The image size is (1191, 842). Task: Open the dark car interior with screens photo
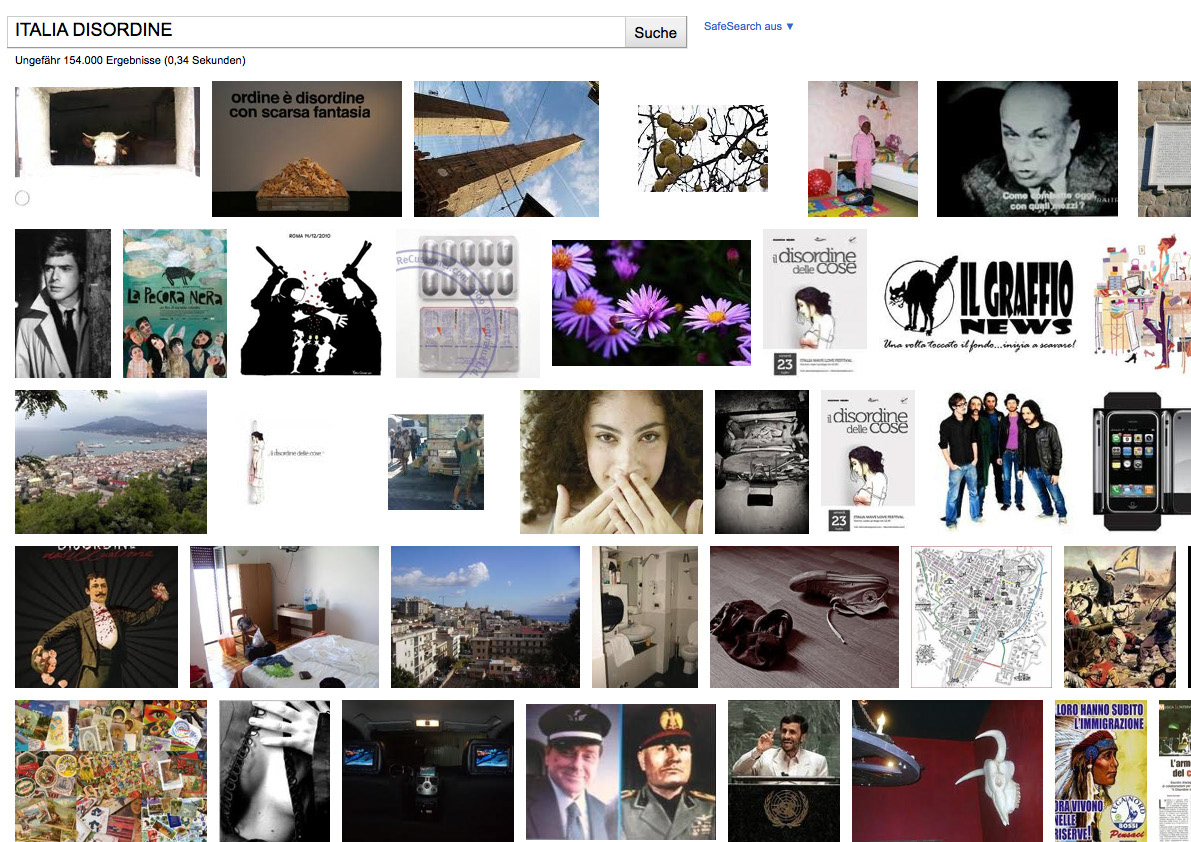428,771
